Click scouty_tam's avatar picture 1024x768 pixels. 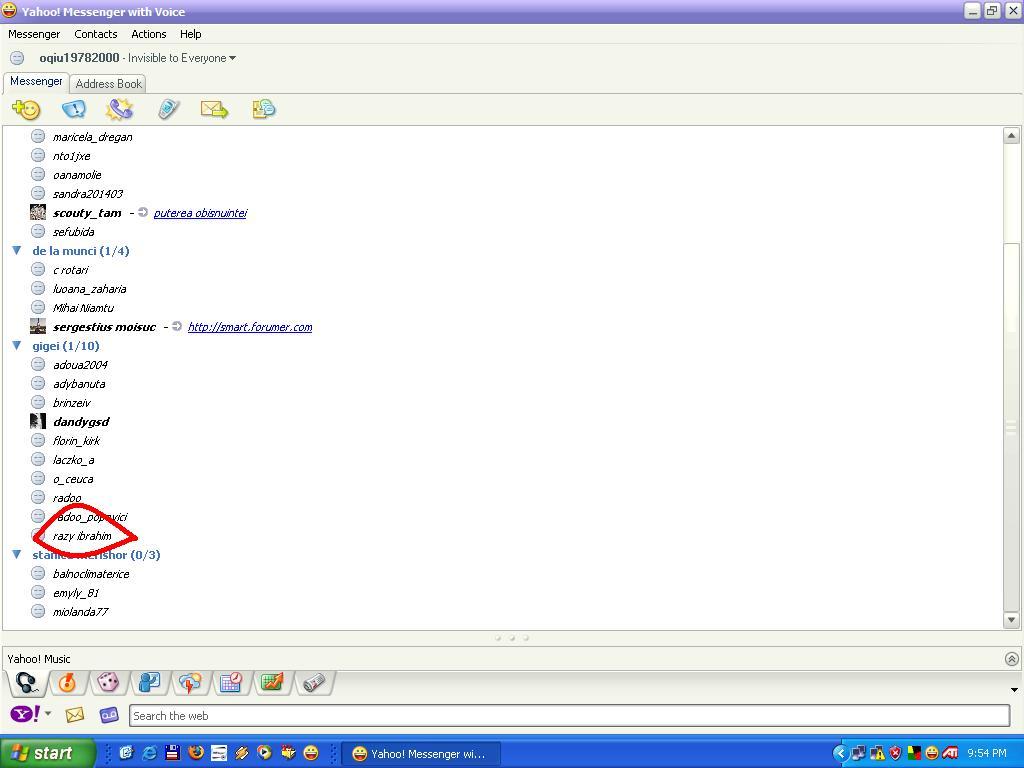(38, 212)
